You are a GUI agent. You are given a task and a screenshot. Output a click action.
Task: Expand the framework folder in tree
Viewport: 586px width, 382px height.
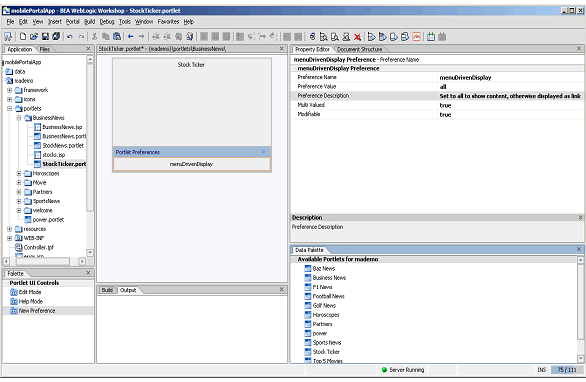(x=10, y=90)
